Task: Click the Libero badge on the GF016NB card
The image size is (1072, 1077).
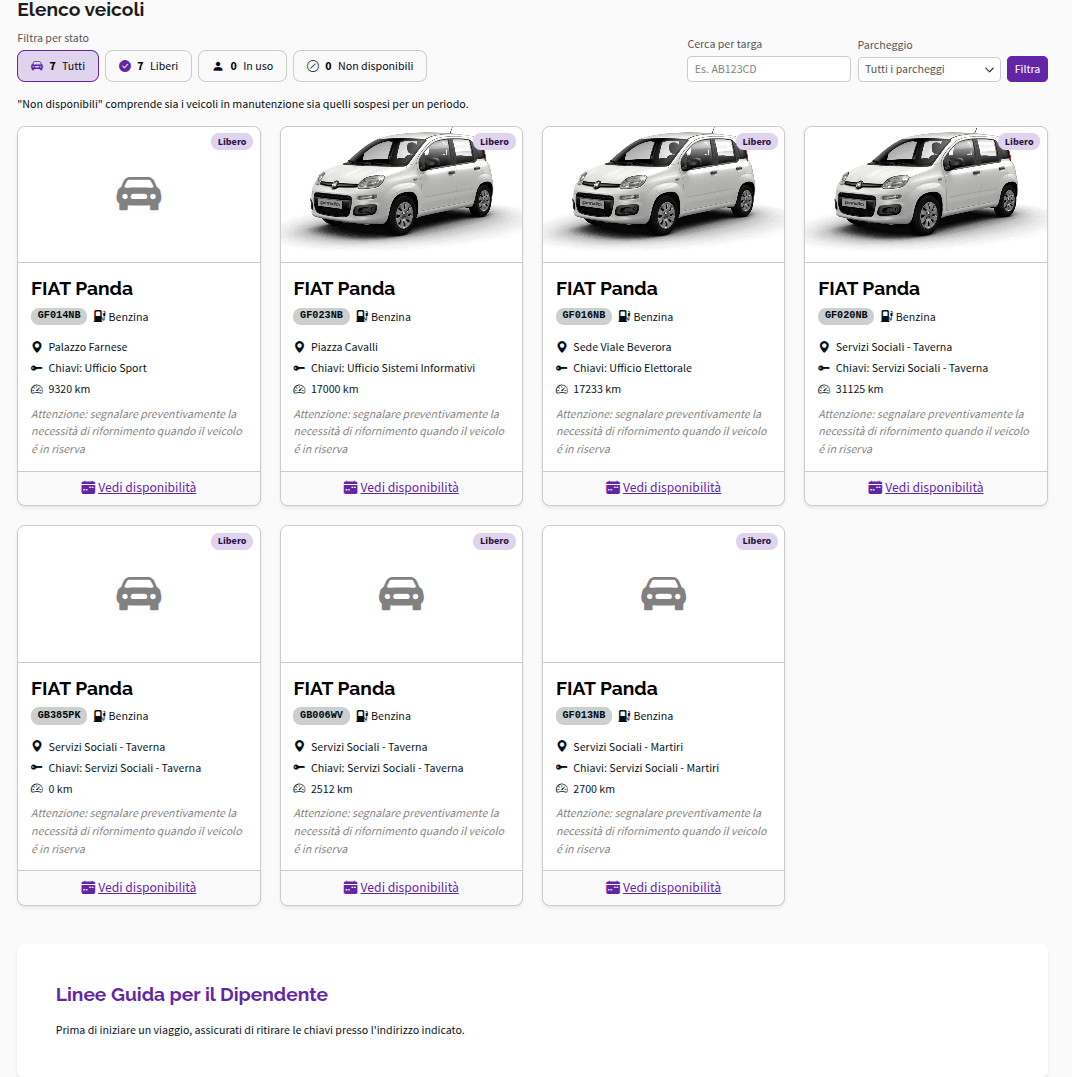Action: (x=756, y=141)
